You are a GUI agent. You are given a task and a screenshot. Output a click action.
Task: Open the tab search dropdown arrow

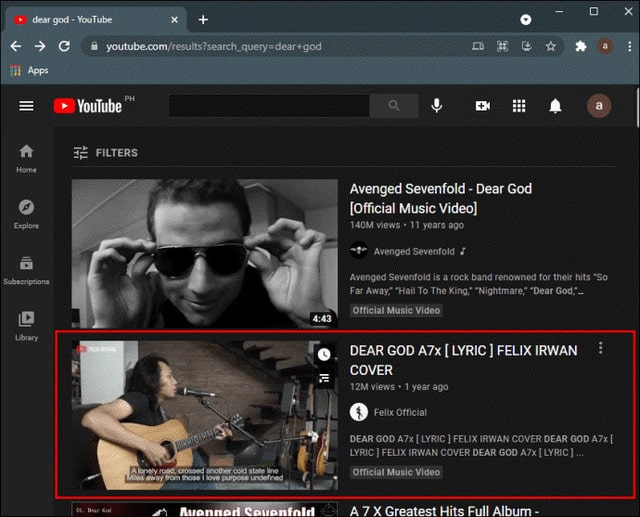[526, 20]
